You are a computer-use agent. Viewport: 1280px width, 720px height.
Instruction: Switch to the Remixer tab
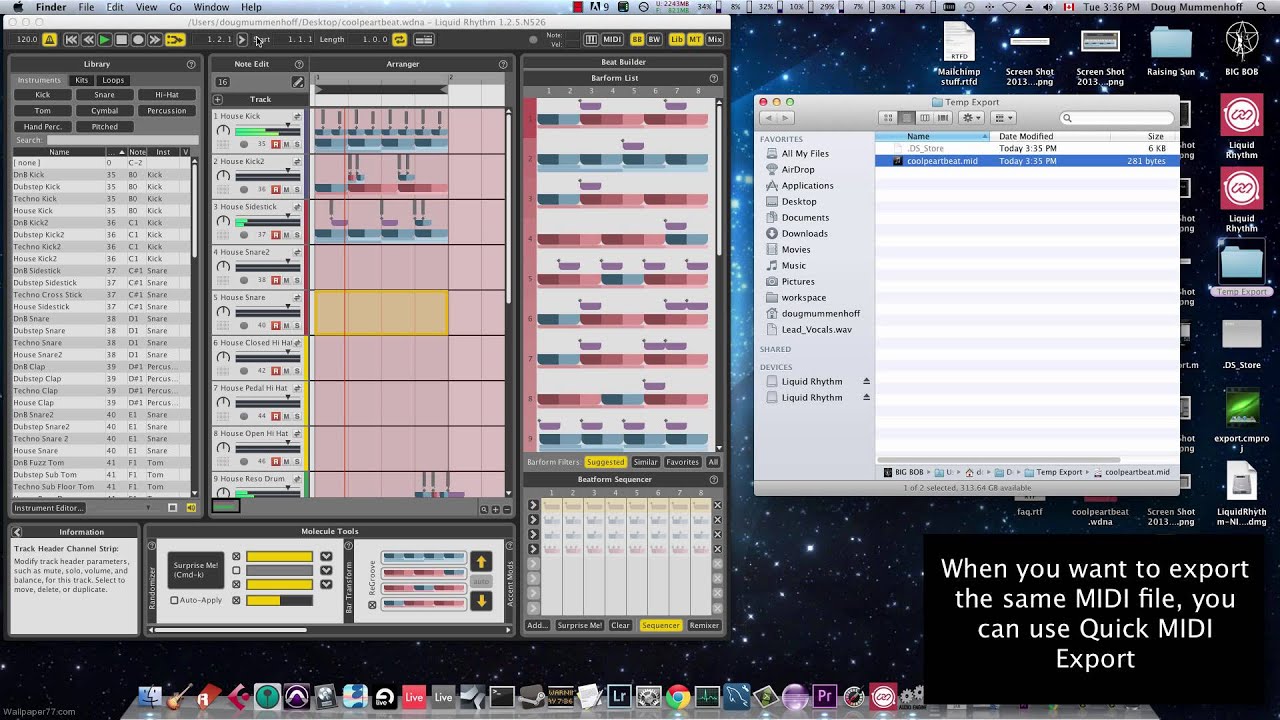click(x=704, y=625)
